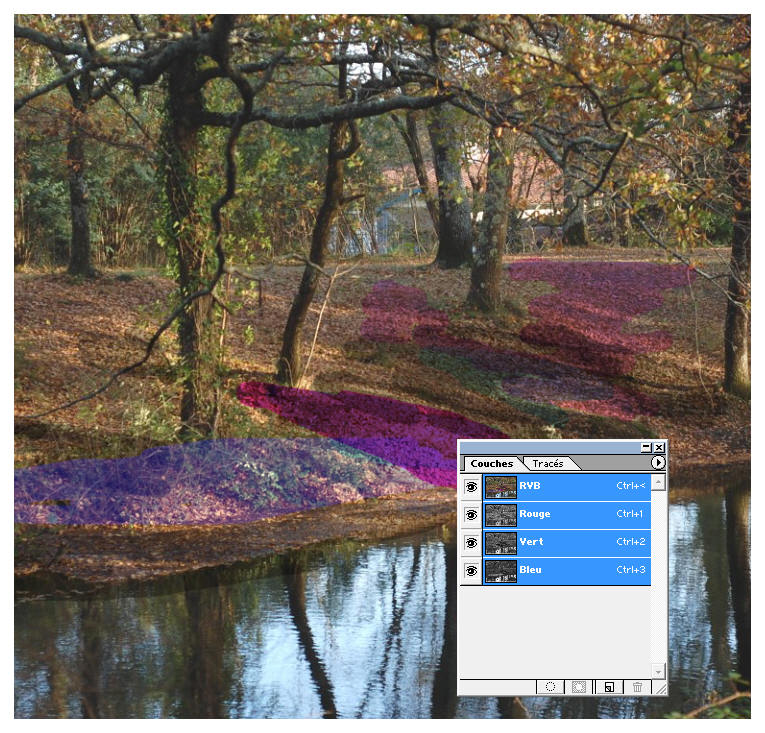Toggle visibility of the Rouge channel
The width and height of the screenshot is (765, 733).
(471, 515)
